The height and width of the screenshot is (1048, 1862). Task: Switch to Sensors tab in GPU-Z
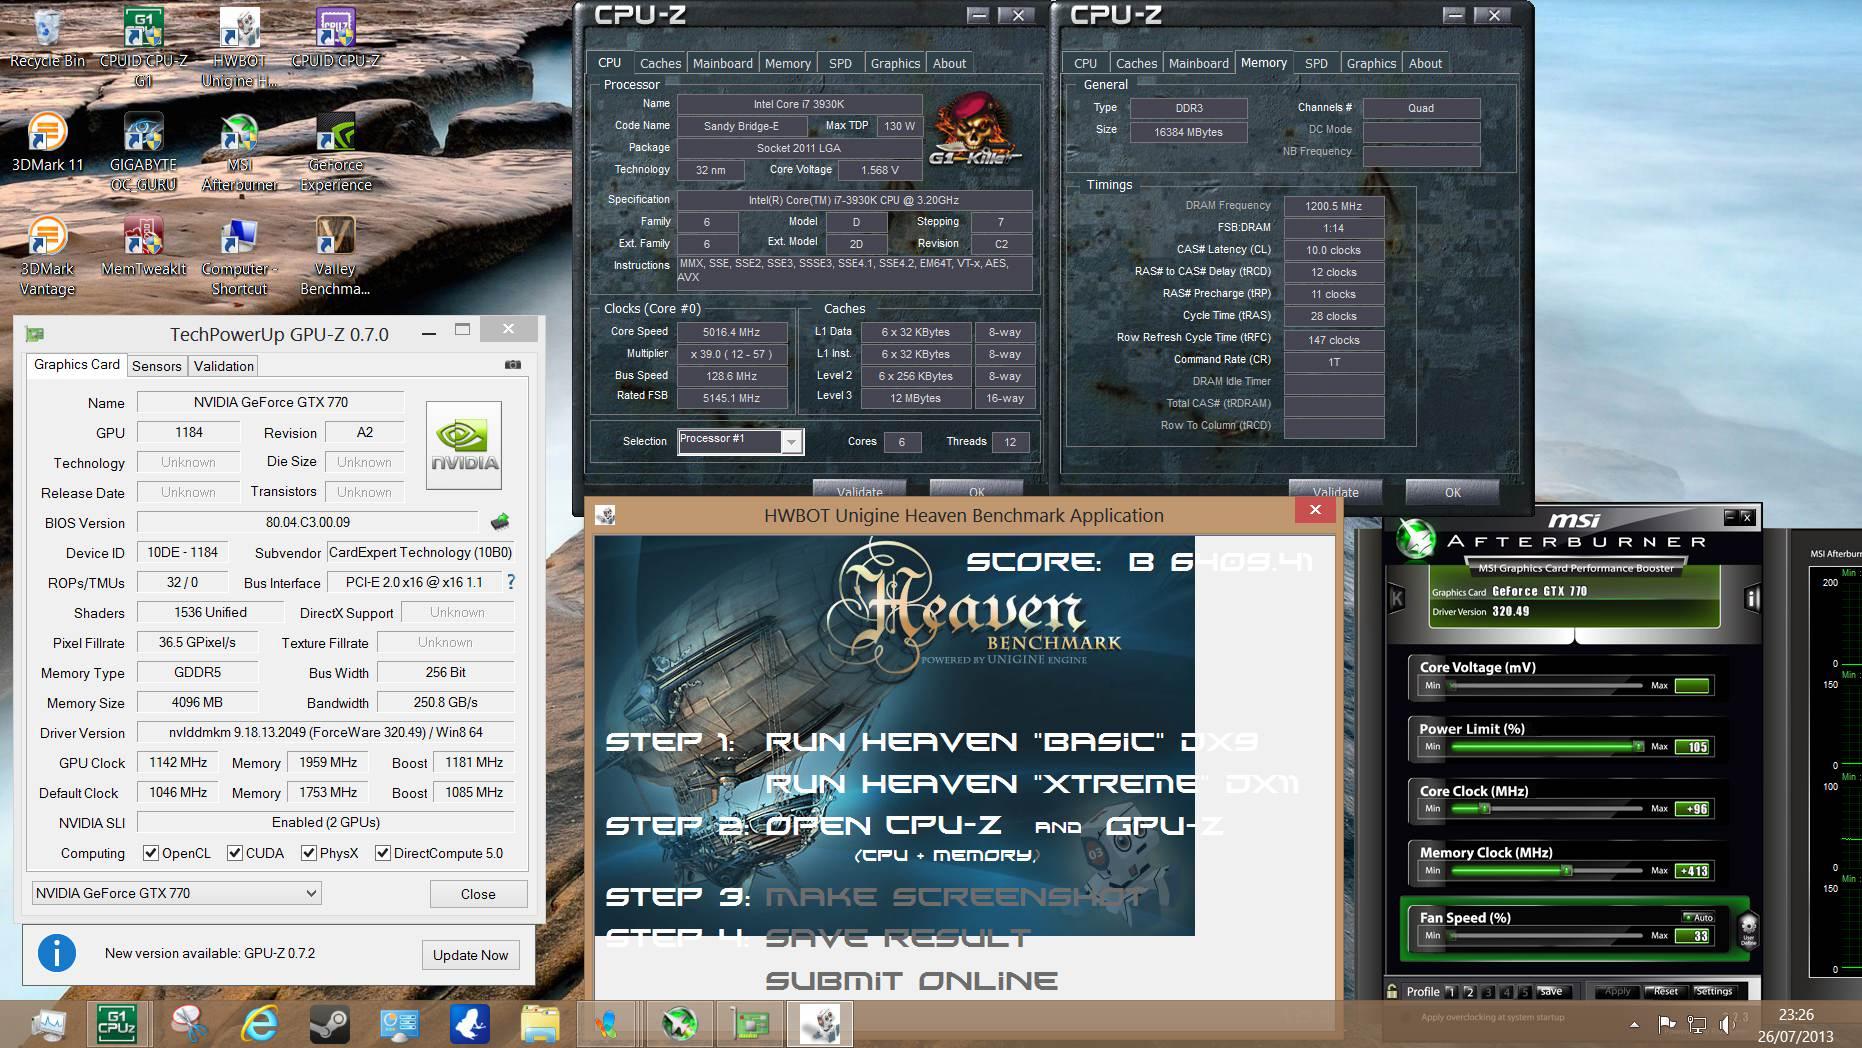(x=157, y=366)
